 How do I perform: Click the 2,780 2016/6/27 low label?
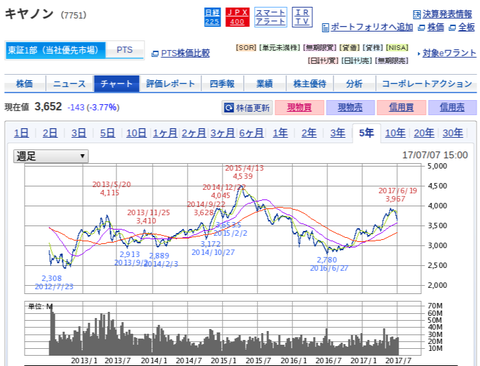click(x=329, y=264)
